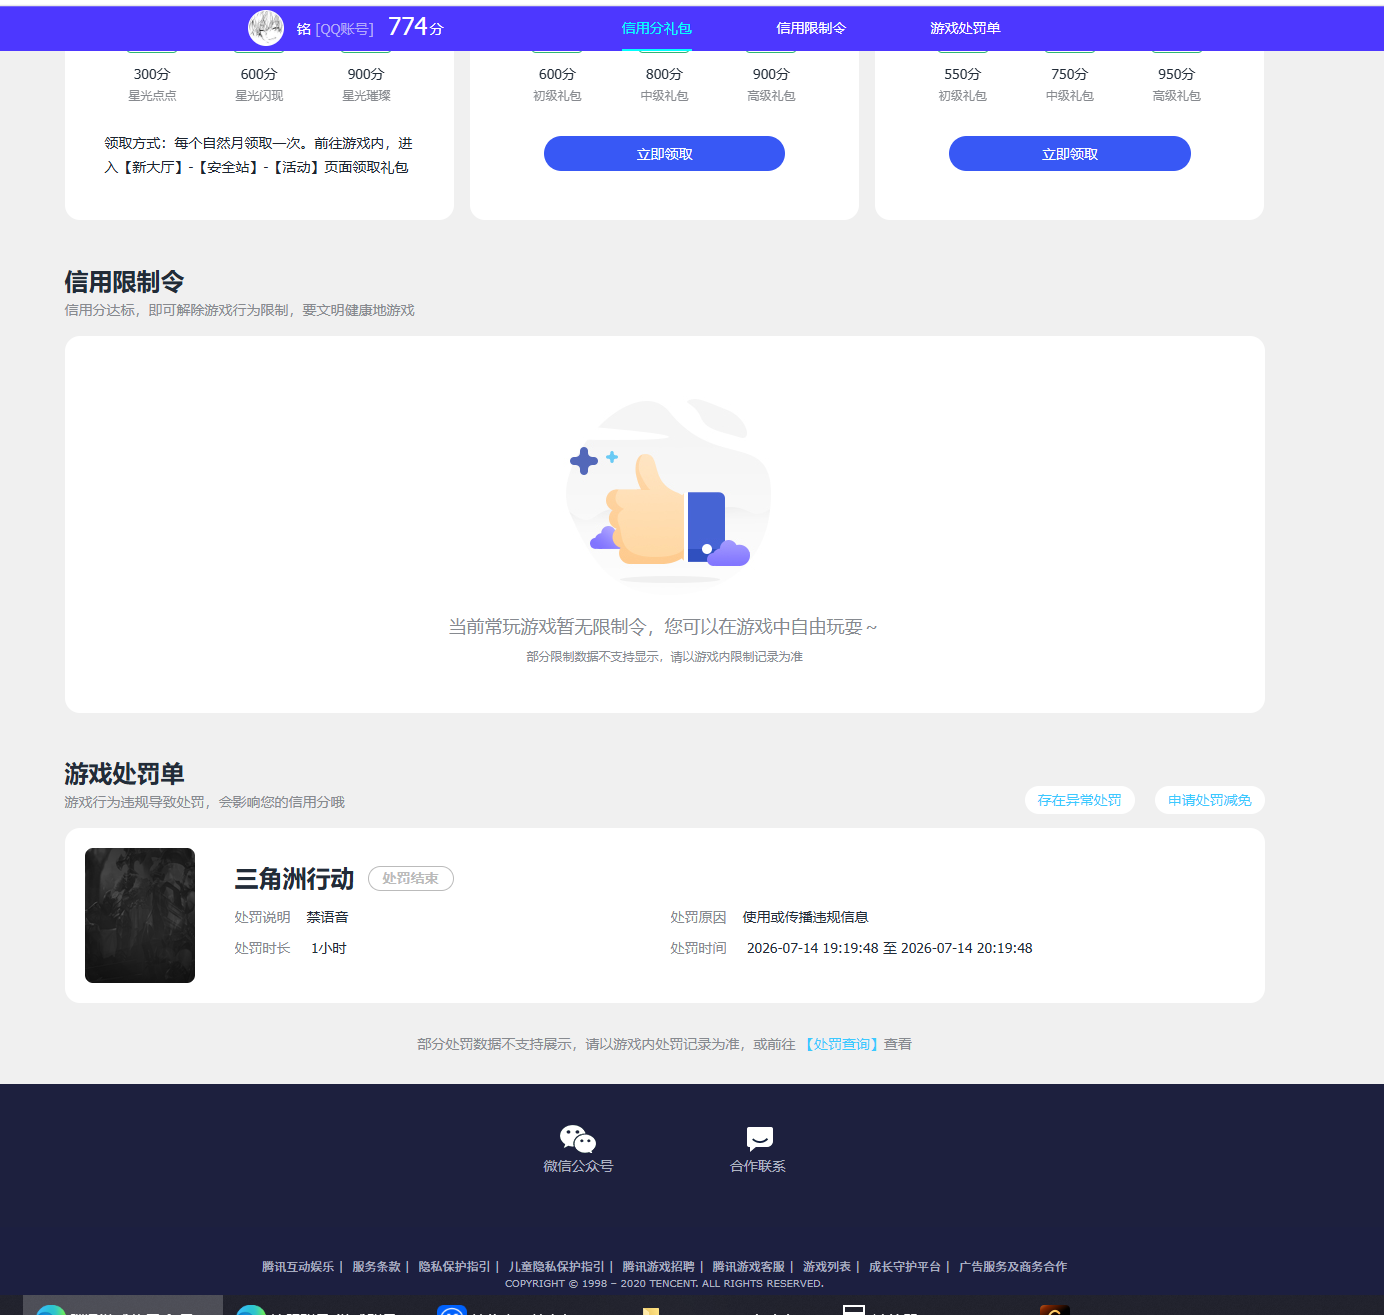Image resolution: width=1384 pixels, height=1315 pixels.
Task: Click the 存在异常处罚 button
Action: coord(1080,800)
